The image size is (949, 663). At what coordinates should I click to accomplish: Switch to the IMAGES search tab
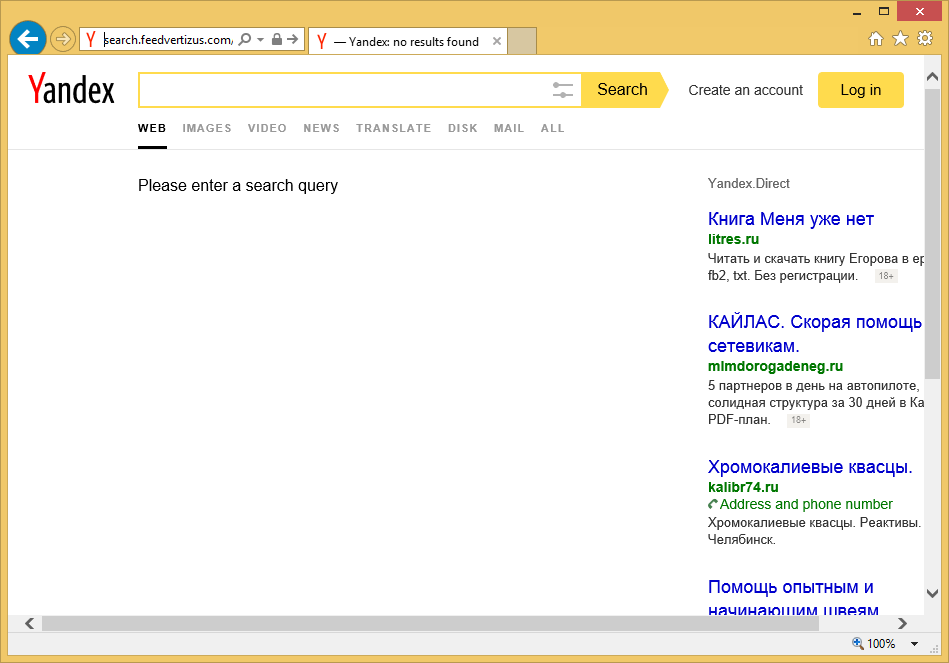click(207, 128)
